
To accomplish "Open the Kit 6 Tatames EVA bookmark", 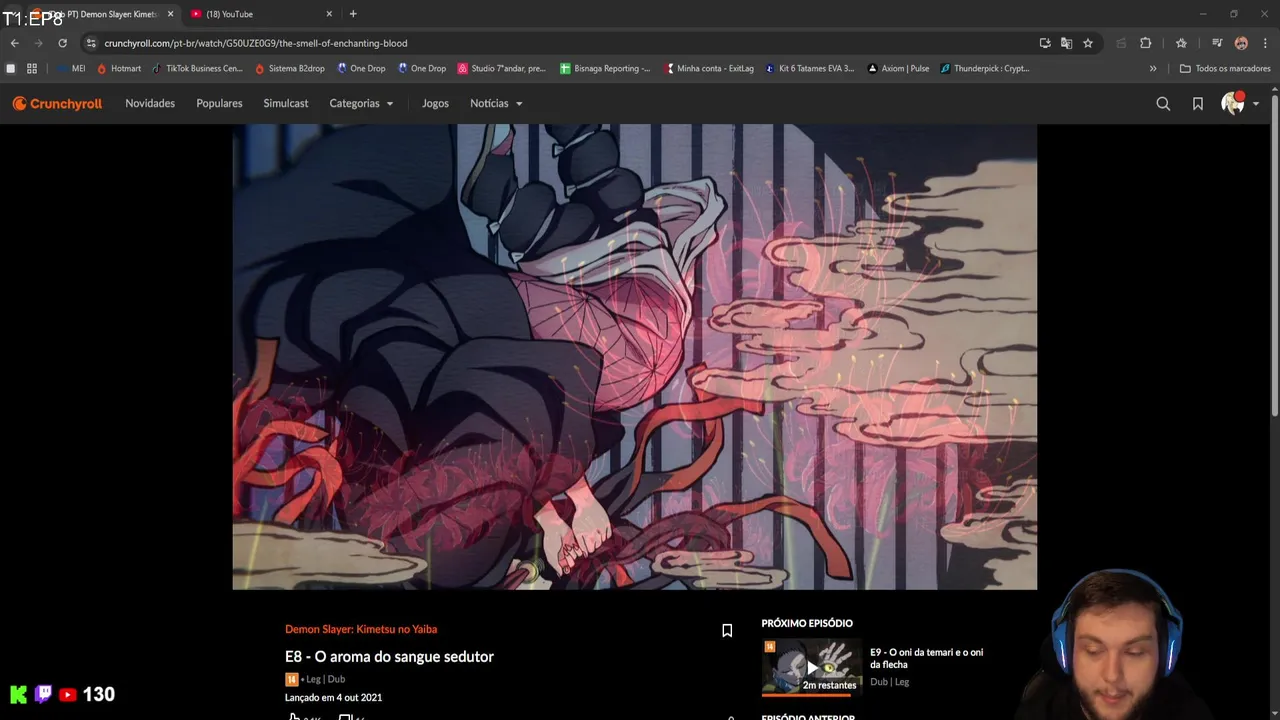I will [x=809, y=68].
